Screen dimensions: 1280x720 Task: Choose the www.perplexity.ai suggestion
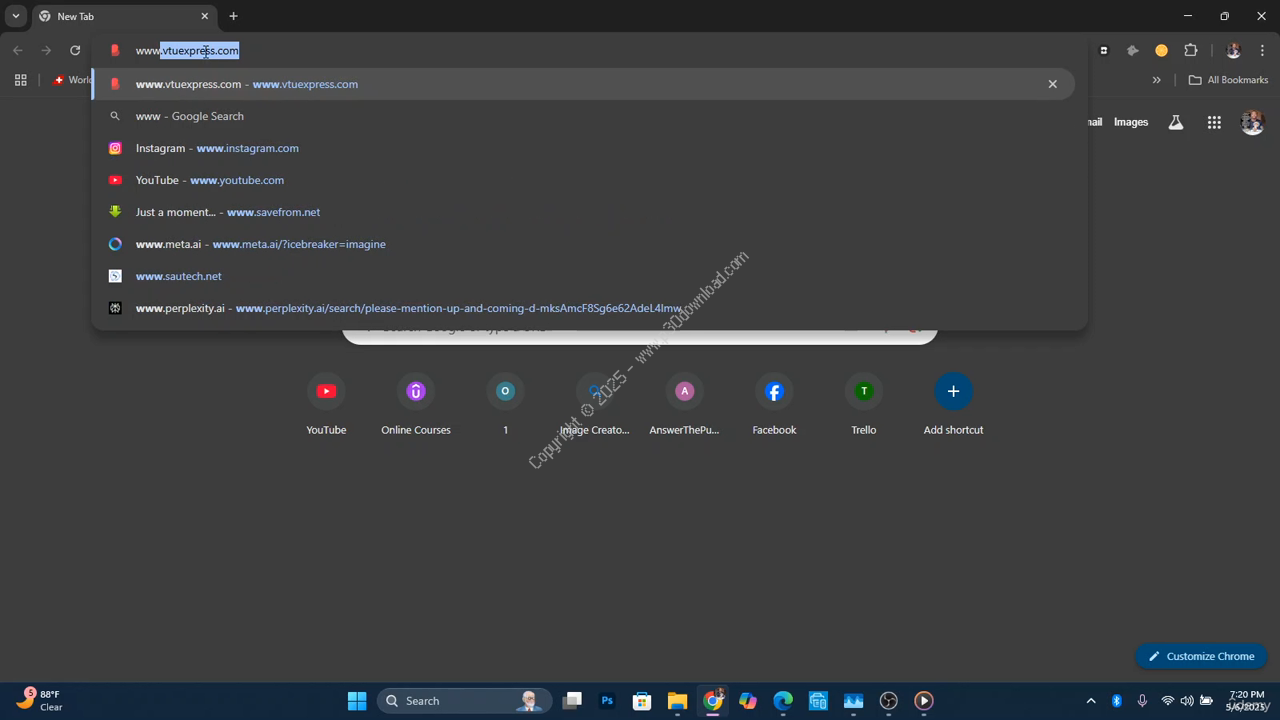point(583,308)
